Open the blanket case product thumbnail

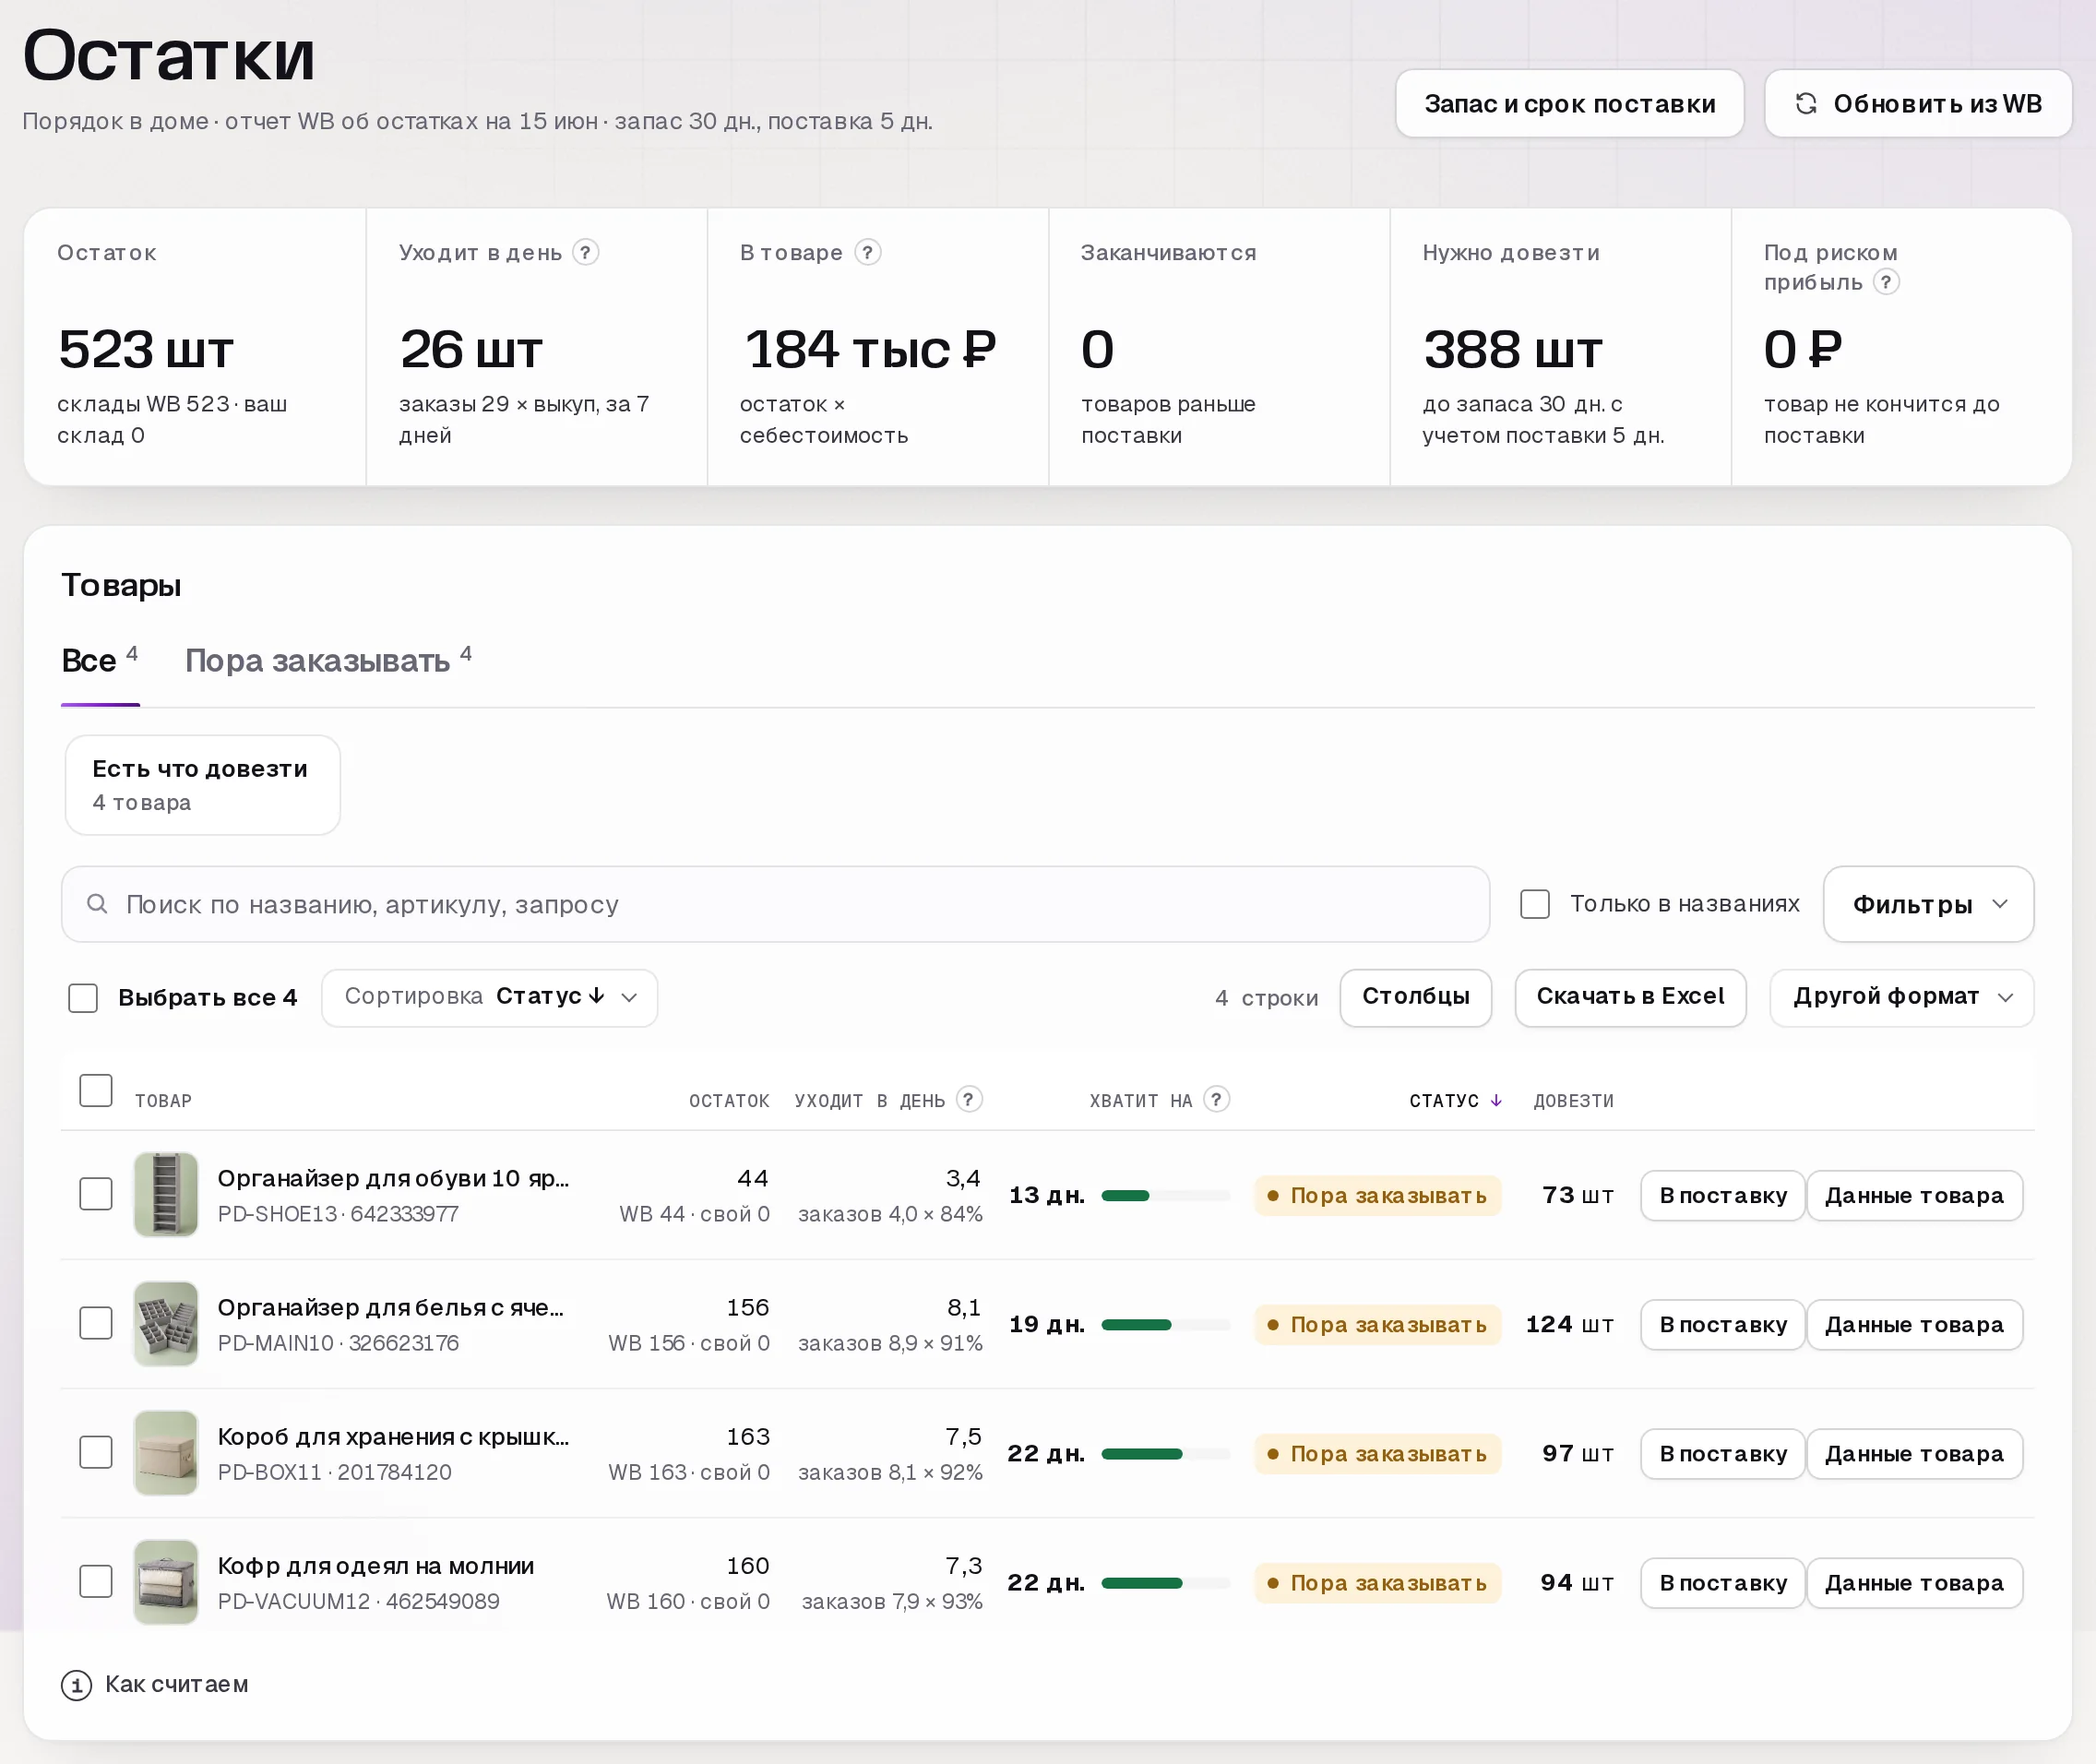pos(166,1581)
